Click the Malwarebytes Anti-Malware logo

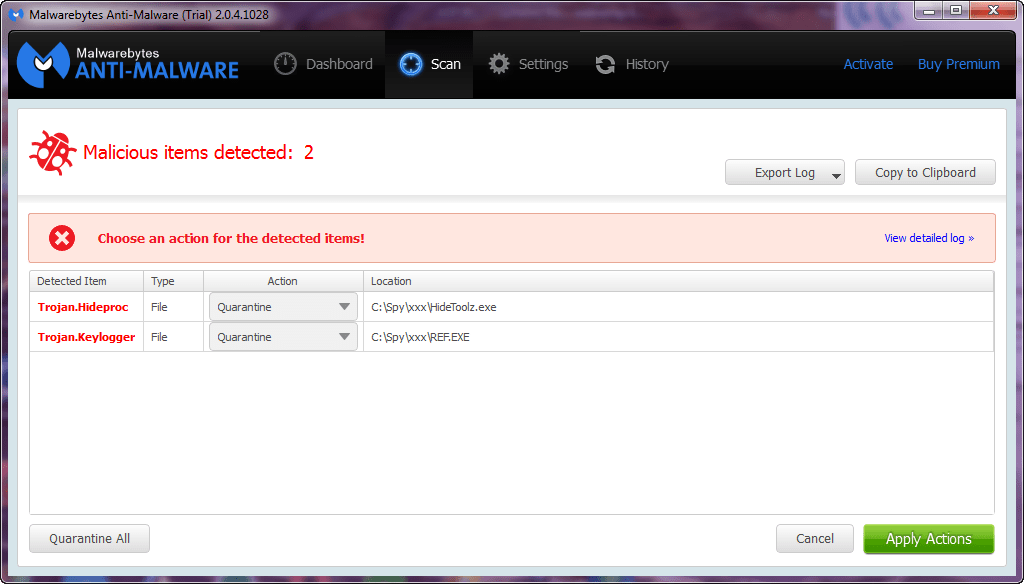[127, 64]
